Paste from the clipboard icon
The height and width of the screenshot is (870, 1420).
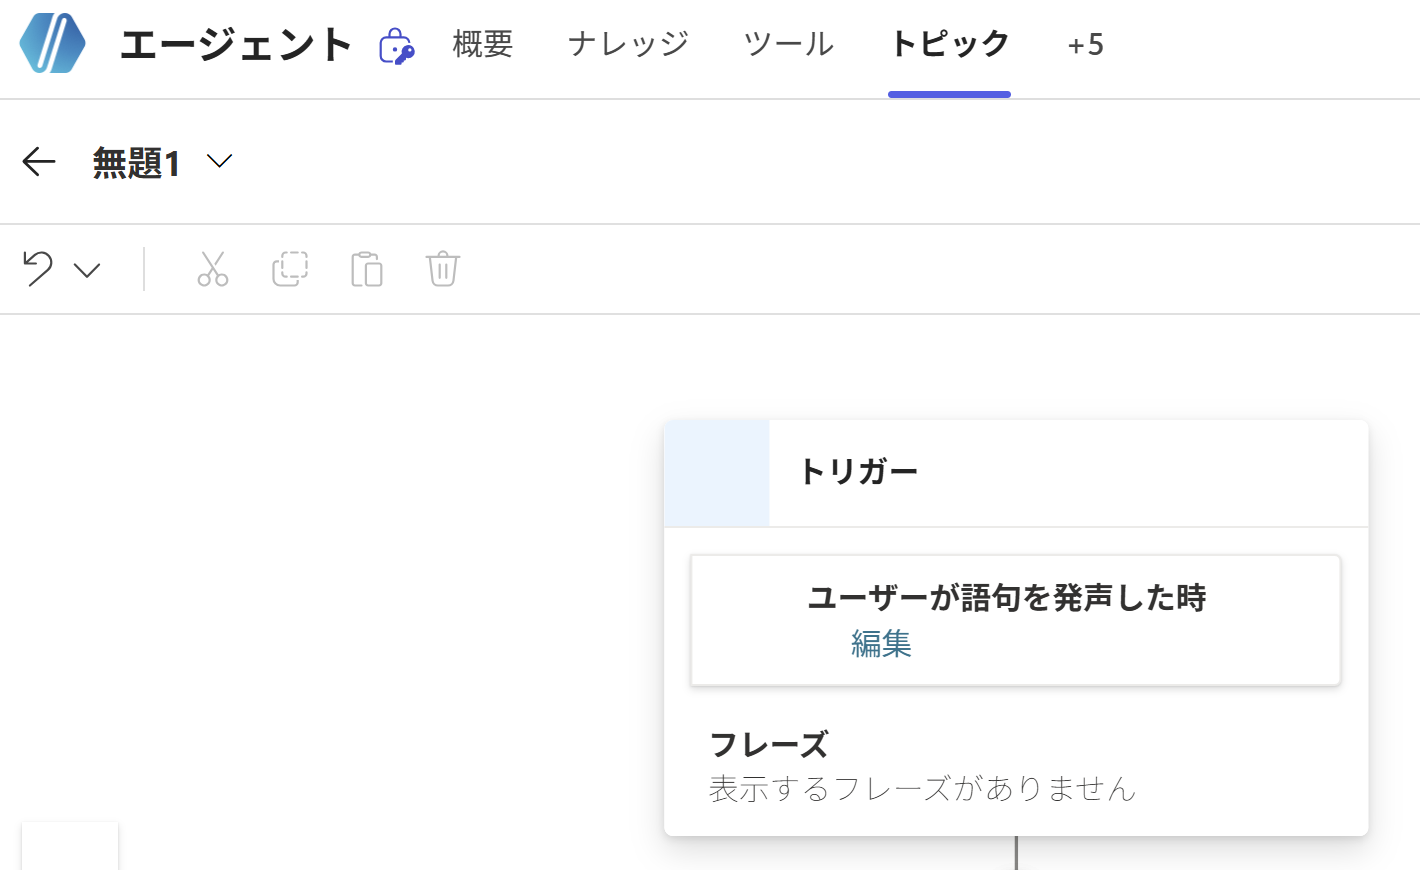367,269
